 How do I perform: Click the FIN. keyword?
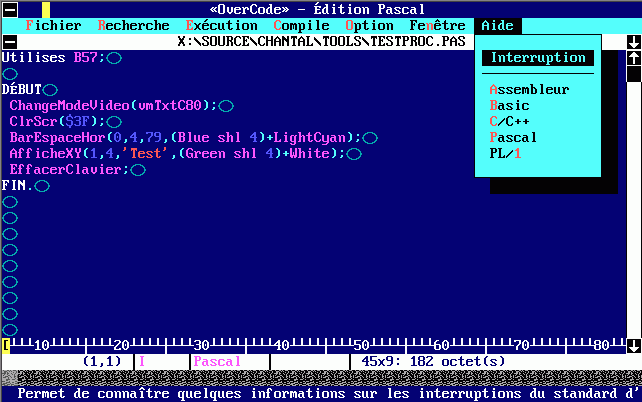click(18, 185)
